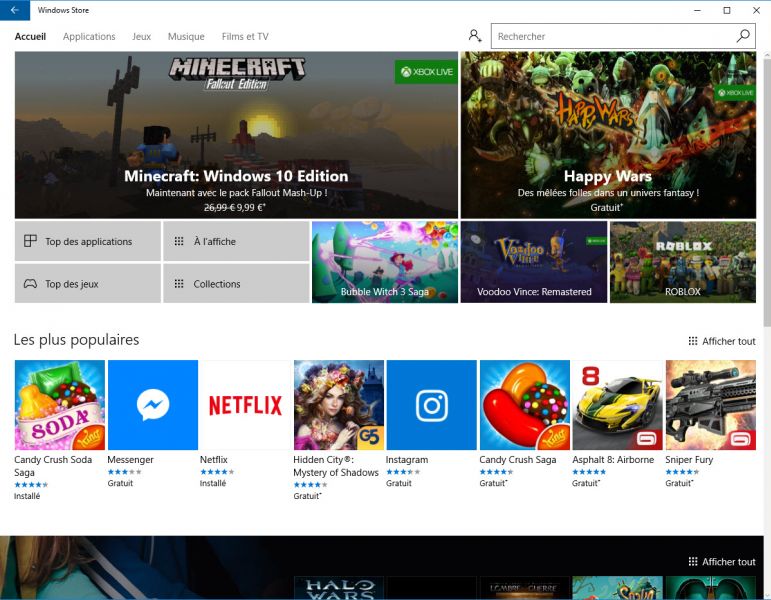This screenshot has width=771, height=600.
Task: Open the Voodoo Vince: Remastered banner
Action: pos(534,262)
